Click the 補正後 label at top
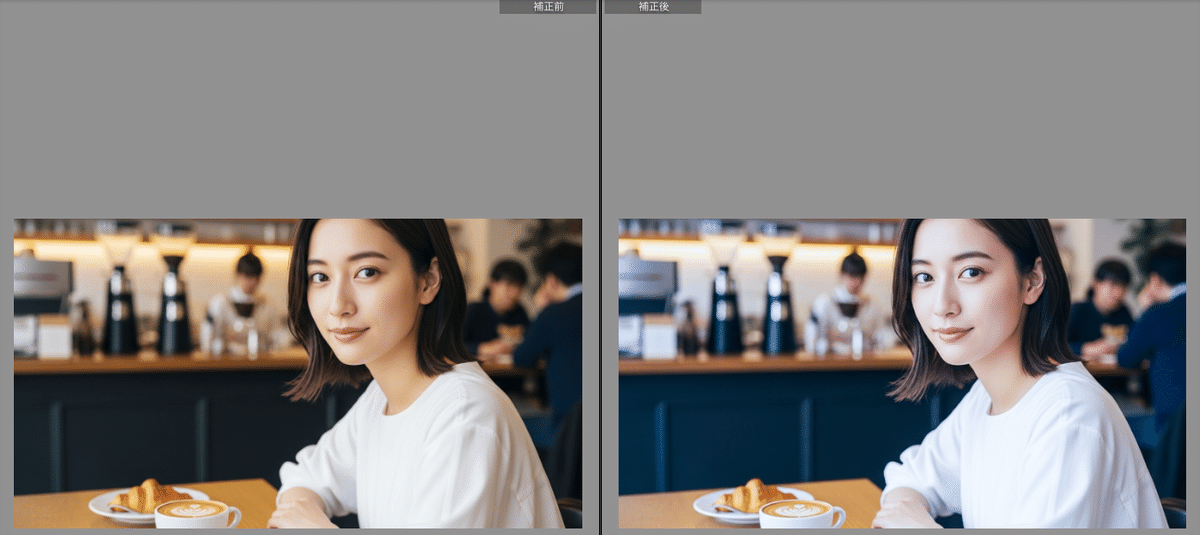Viewport: 1200px width, 535px height. click(x=653, y=7)
